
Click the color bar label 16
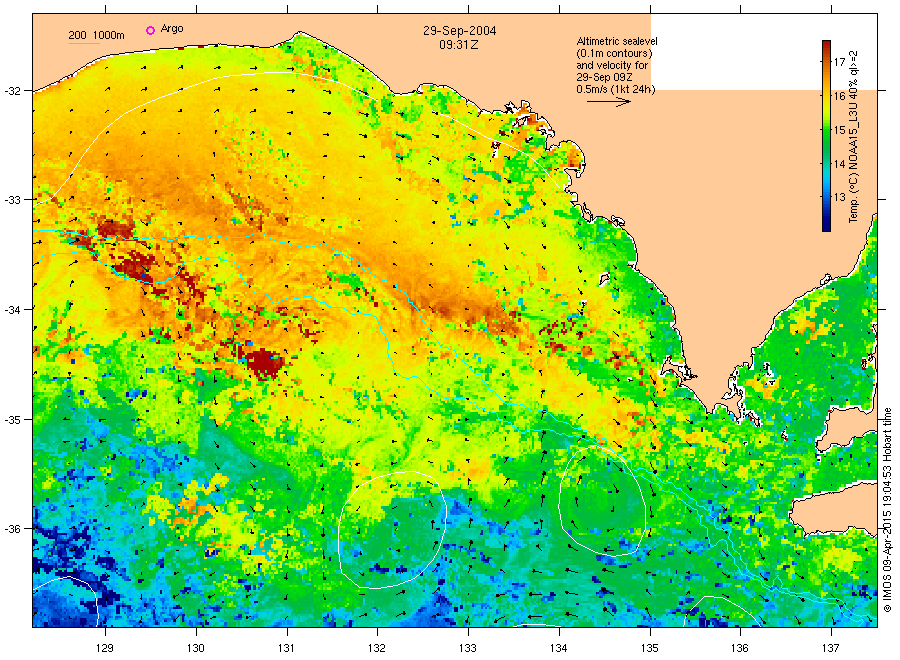[840, 96]
